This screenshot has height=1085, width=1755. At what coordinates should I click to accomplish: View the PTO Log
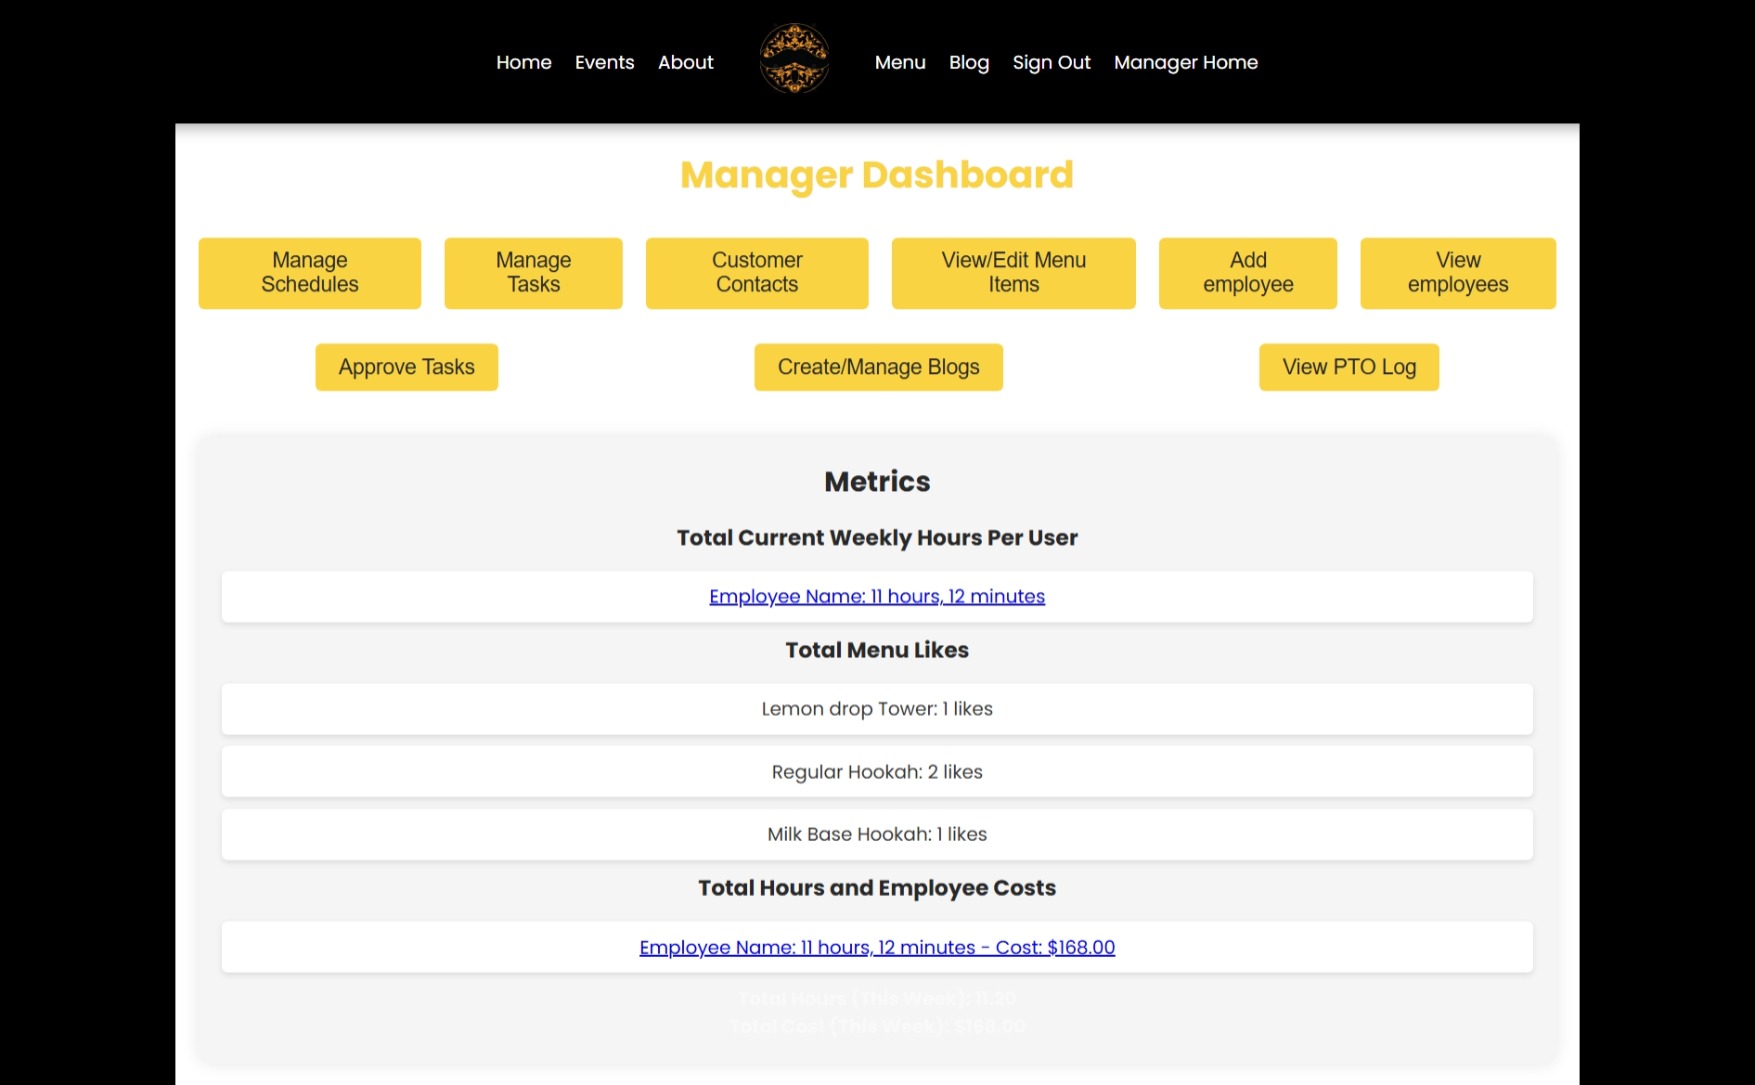click(1348, 367)
